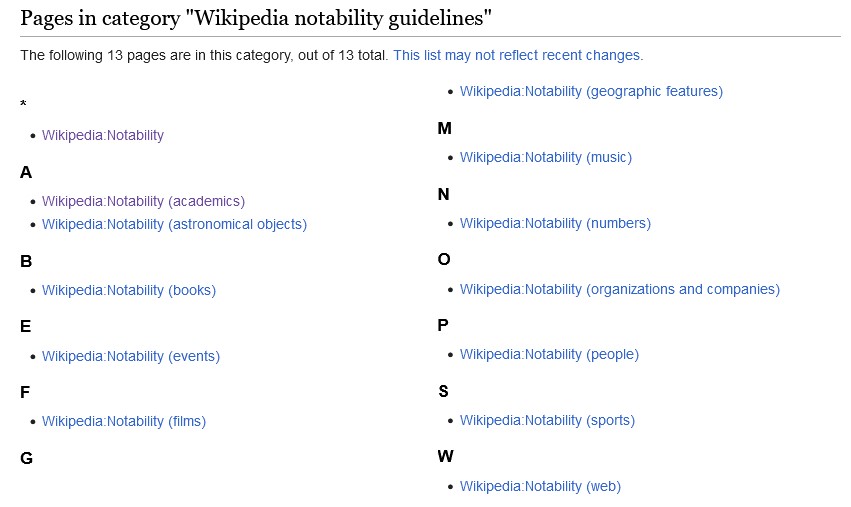Visit Wikipedia:Notability (web) guideline
Image resolution: width=851 pixels, height=507 pixels.
click(539, 486)
